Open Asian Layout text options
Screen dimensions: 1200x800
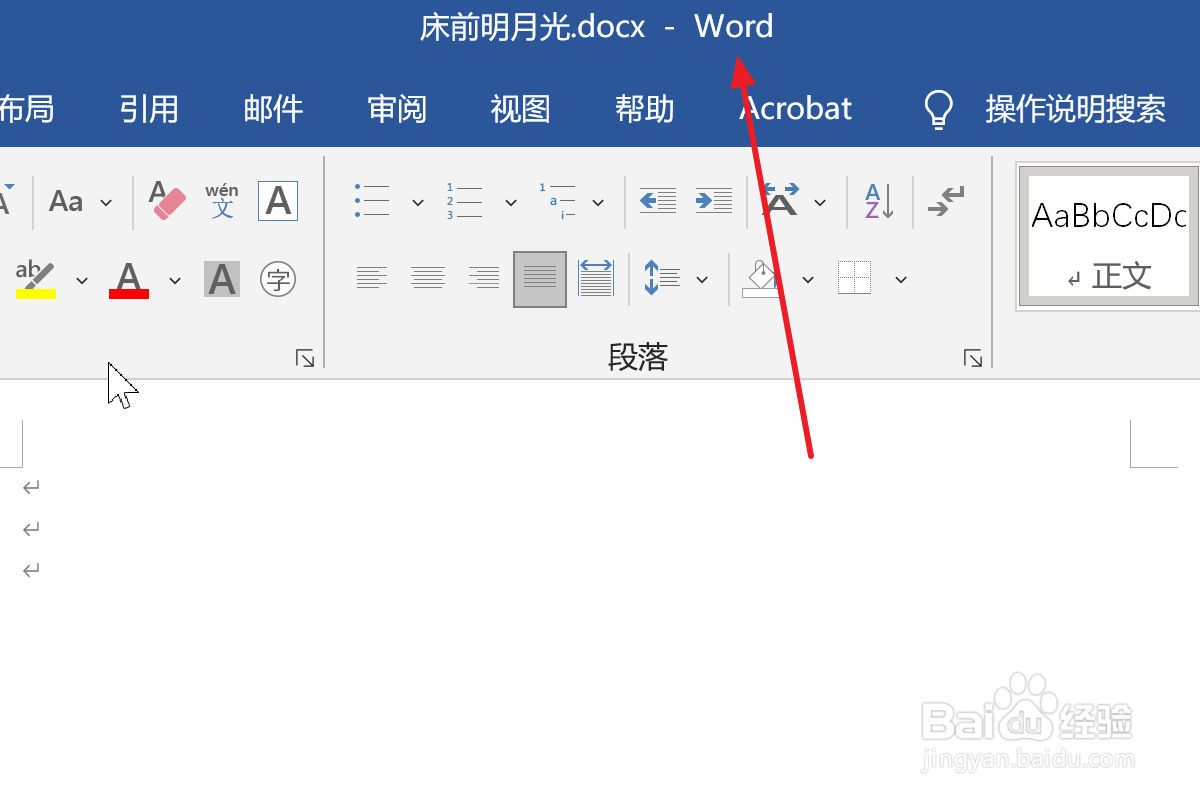tap(781, 200)
